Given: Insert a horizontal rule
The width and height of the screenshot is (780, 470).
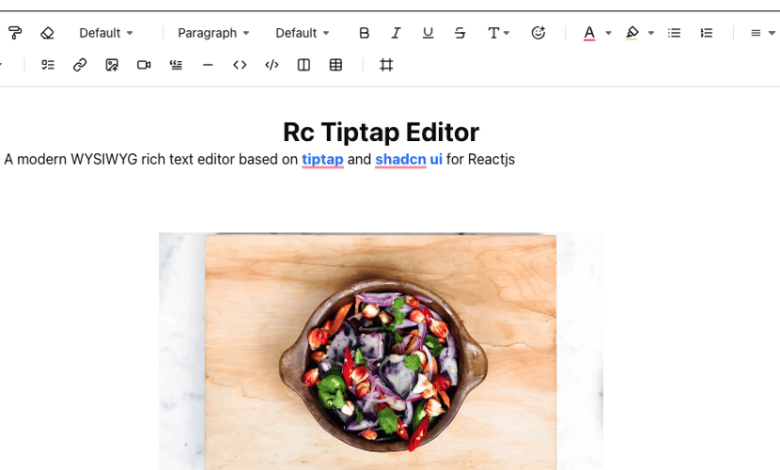Looking at the screenshot, I should coord(208,65).
